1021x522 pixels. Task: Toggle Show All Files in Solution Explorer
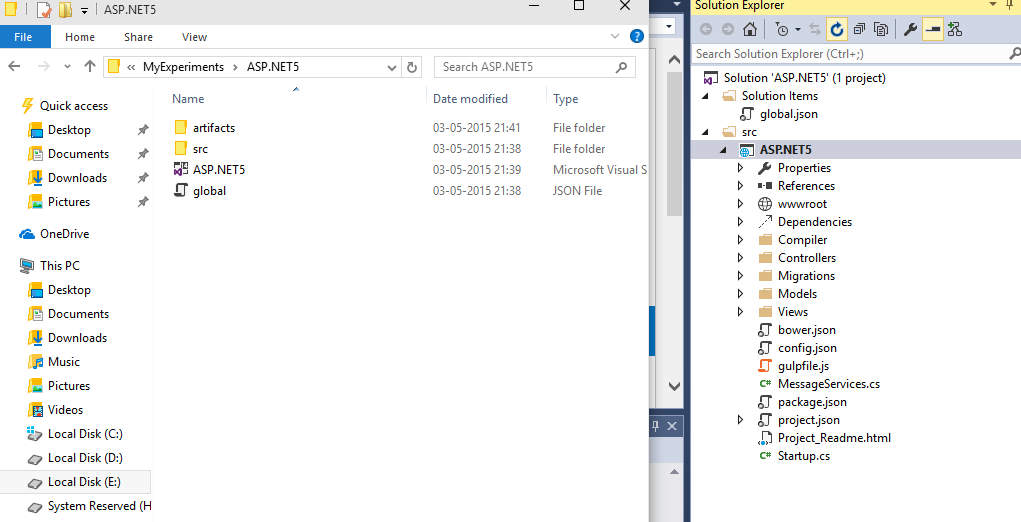881,29
